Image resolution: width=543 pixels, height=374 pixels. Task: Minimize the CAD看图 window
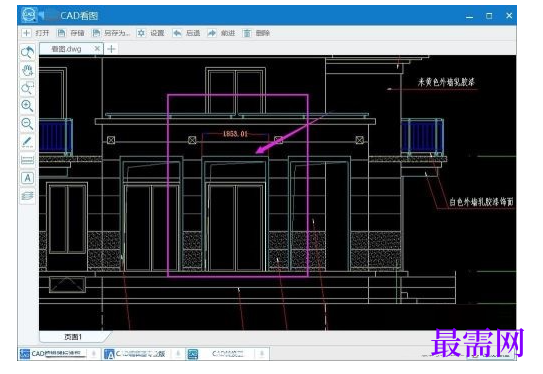[x=469, y=16]
